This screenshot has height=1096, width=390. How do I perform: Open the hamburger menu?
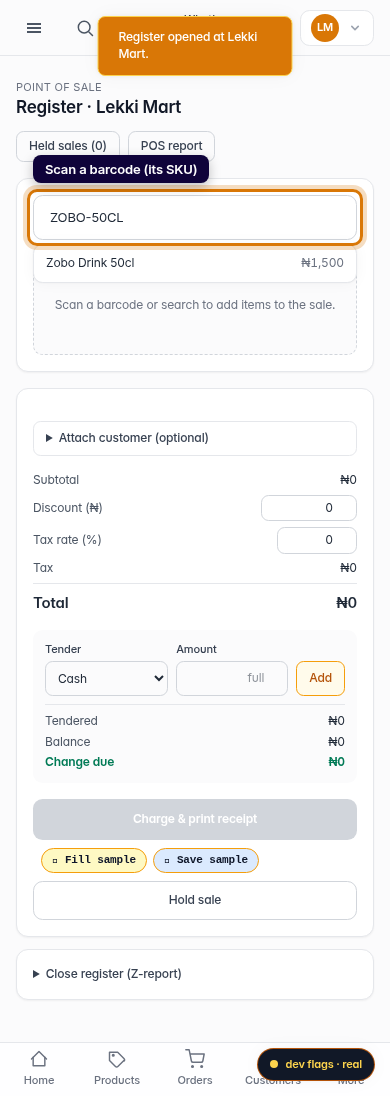(34, 28)
